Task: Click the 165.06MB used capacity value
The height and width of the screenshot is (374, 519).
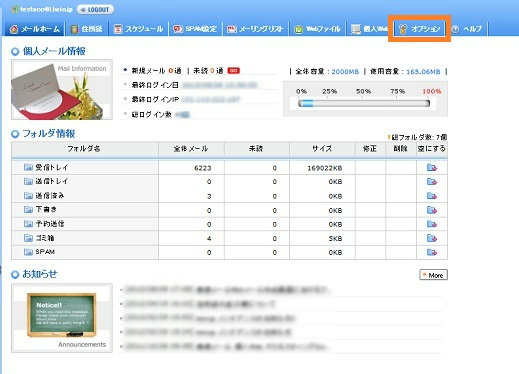Action: click(423, 72)
